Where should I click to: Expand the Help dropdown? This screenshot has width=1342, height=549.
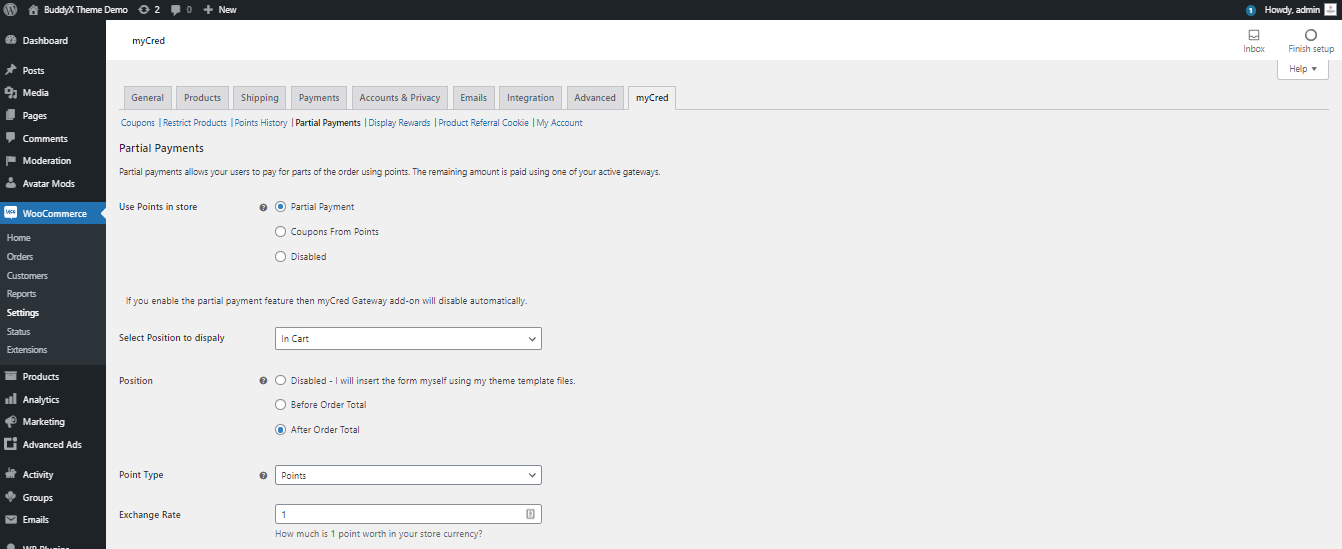[1302, 69]
